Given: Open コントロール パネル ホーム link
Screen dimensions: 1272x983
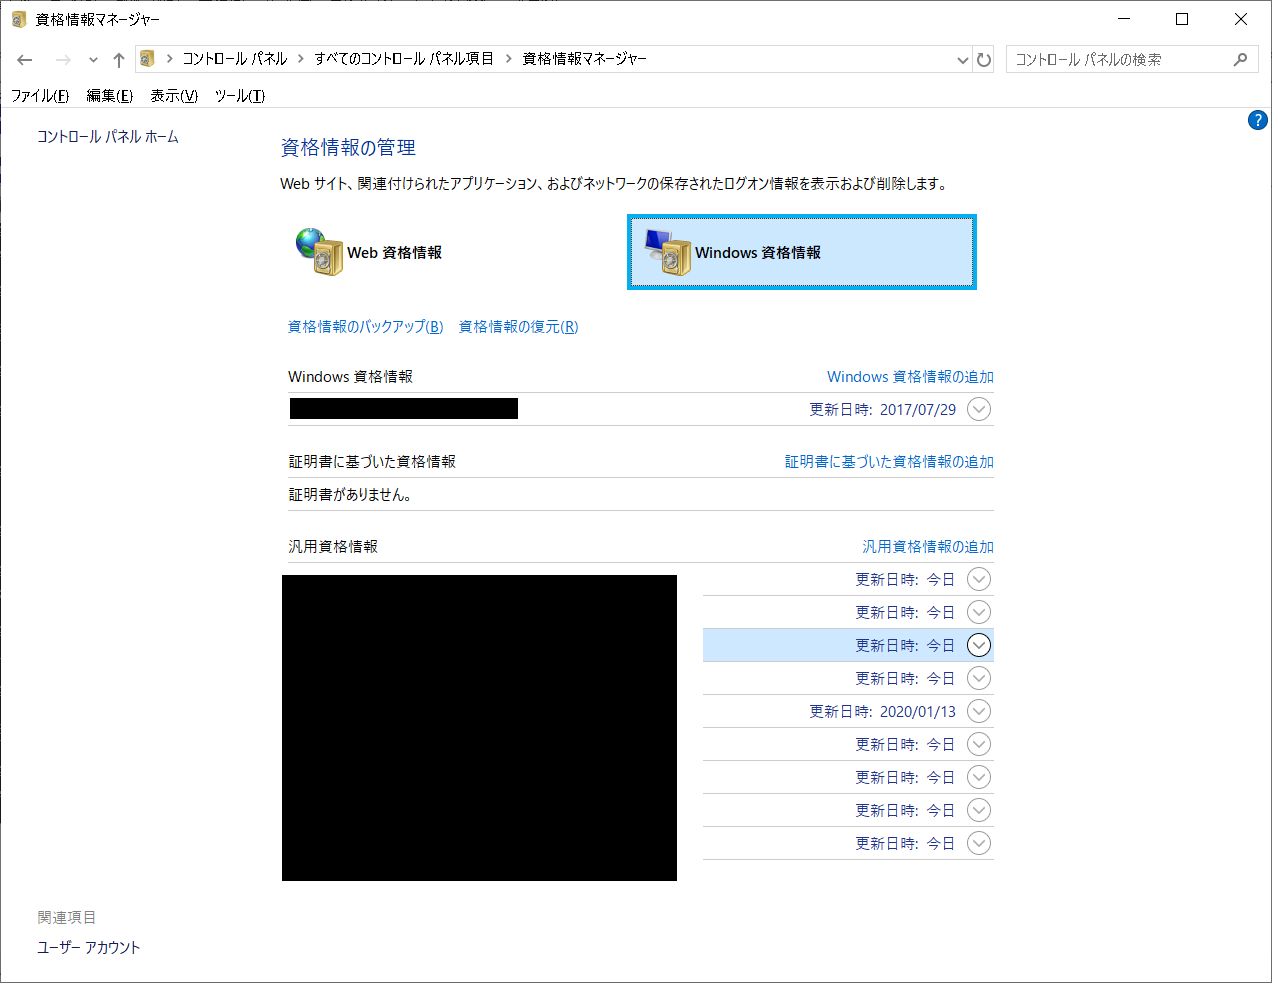Looking at the screenshot, I should tap(108, 137).
